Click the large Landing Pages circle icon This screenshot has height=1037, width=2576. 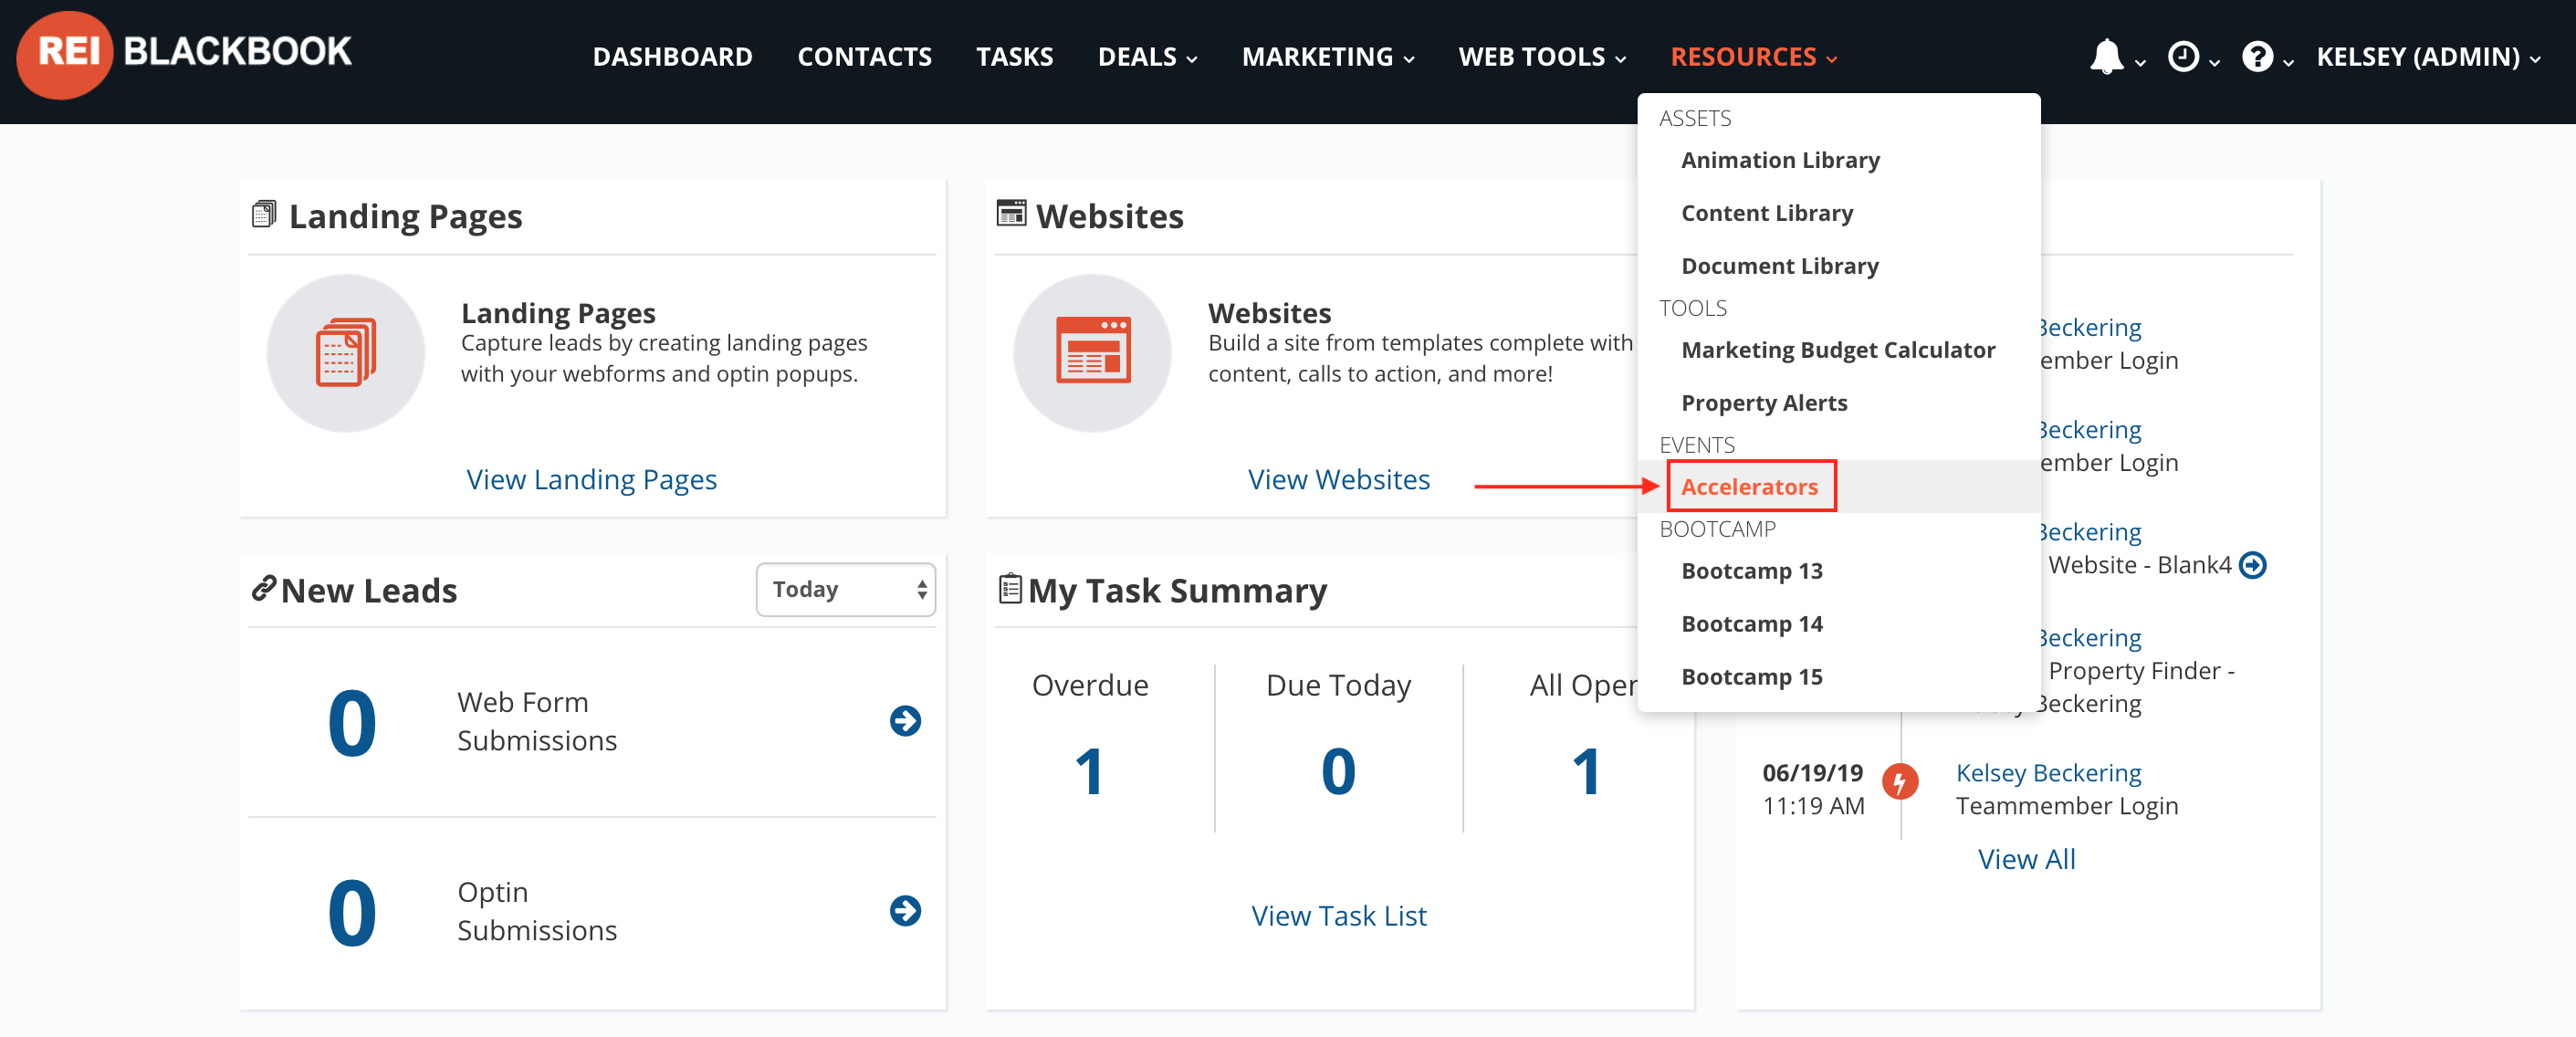346,353
